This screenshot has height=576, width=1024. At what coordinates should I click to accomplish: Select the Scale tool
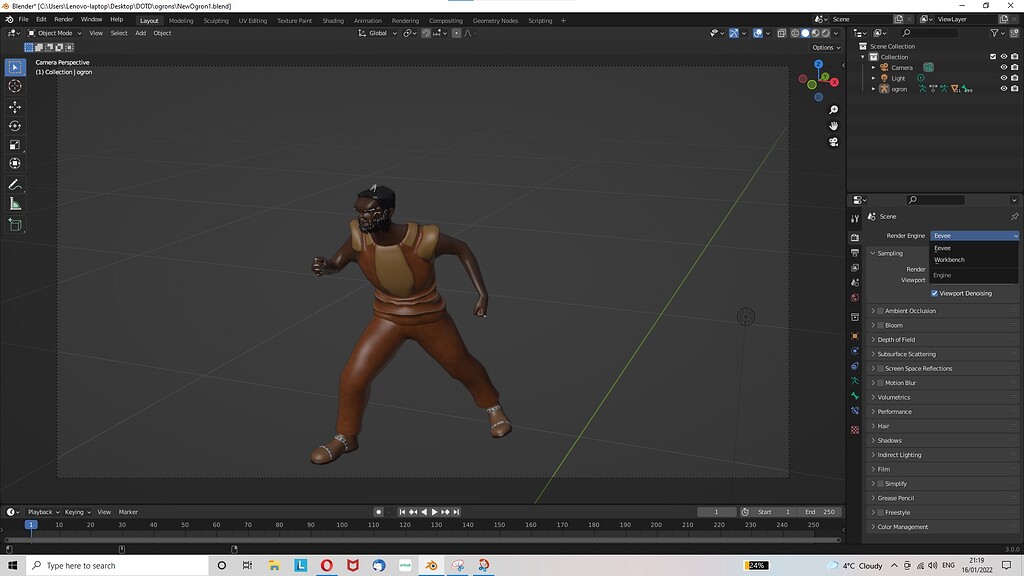[15, 145]
